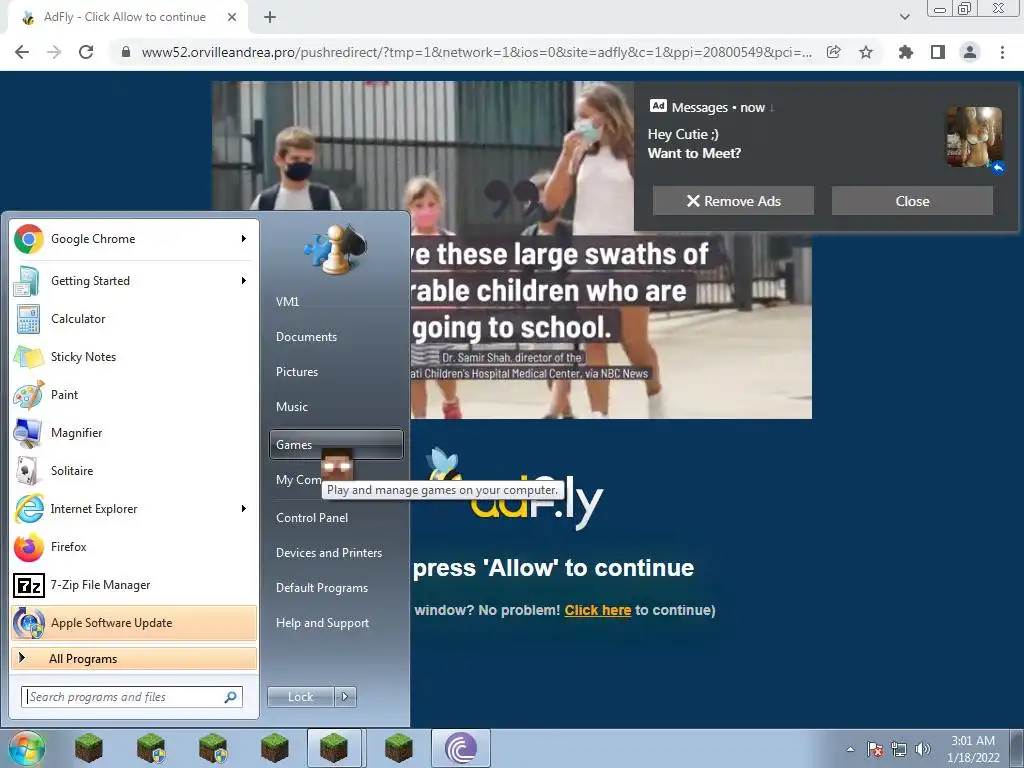Screen dimensions: 1024x768
Task: Click the highlighted active grass block taskbar button
Action: [x=334, y=748]
